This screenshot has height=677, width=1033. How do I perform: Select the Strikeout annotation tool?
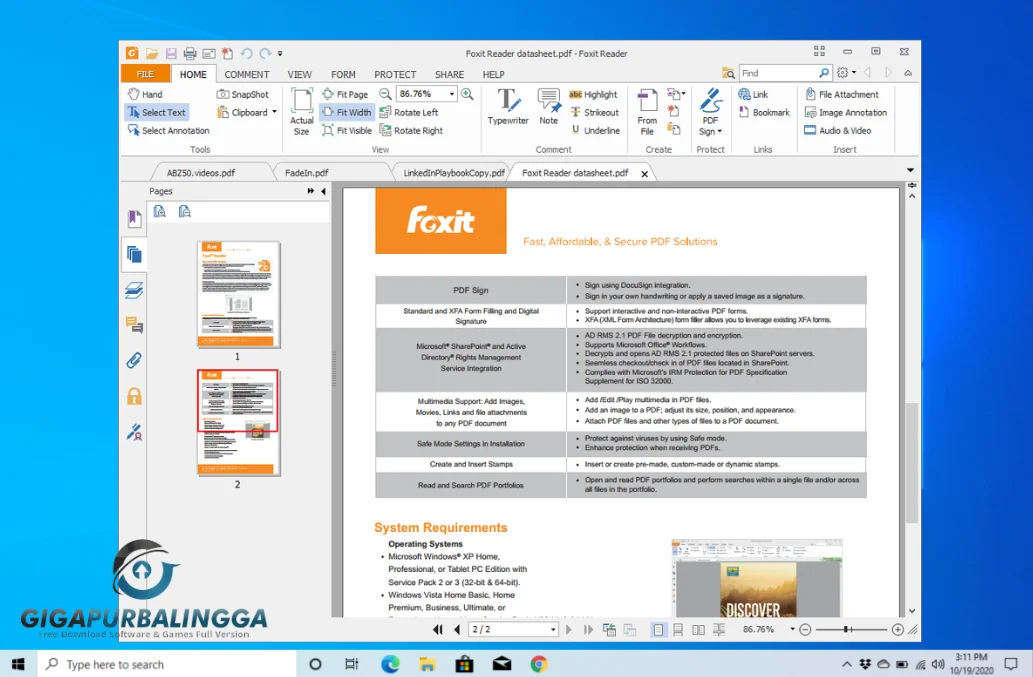(596, 112)
